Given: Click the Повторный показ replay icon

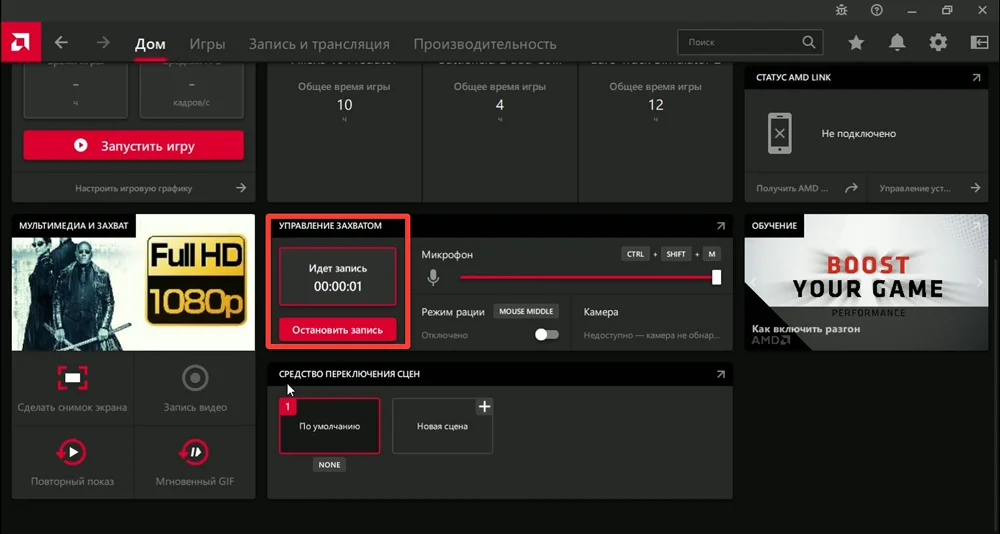Looking at the screenshot, I should 72,452.
